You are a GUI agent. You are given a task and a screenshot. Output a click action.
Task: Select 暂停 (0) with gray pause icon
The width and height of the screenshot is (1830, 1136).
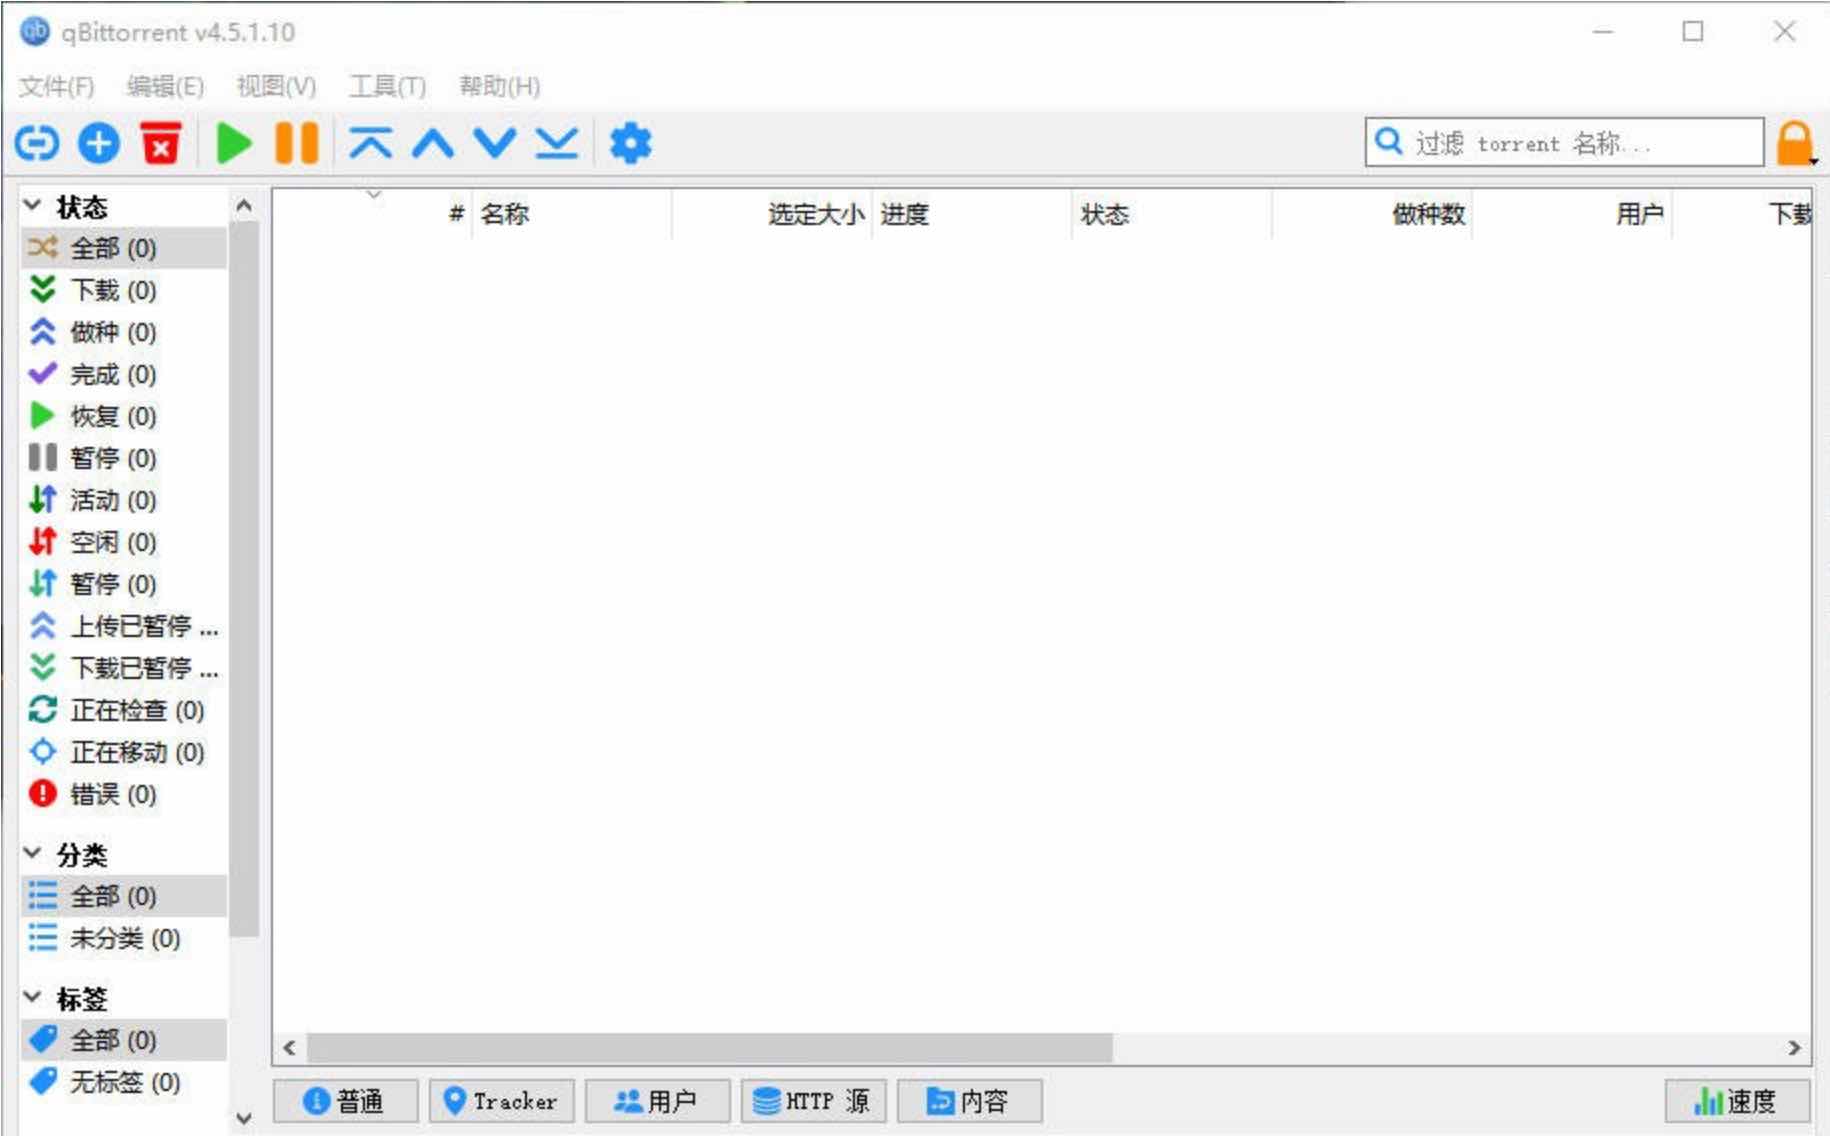(124, 458)
